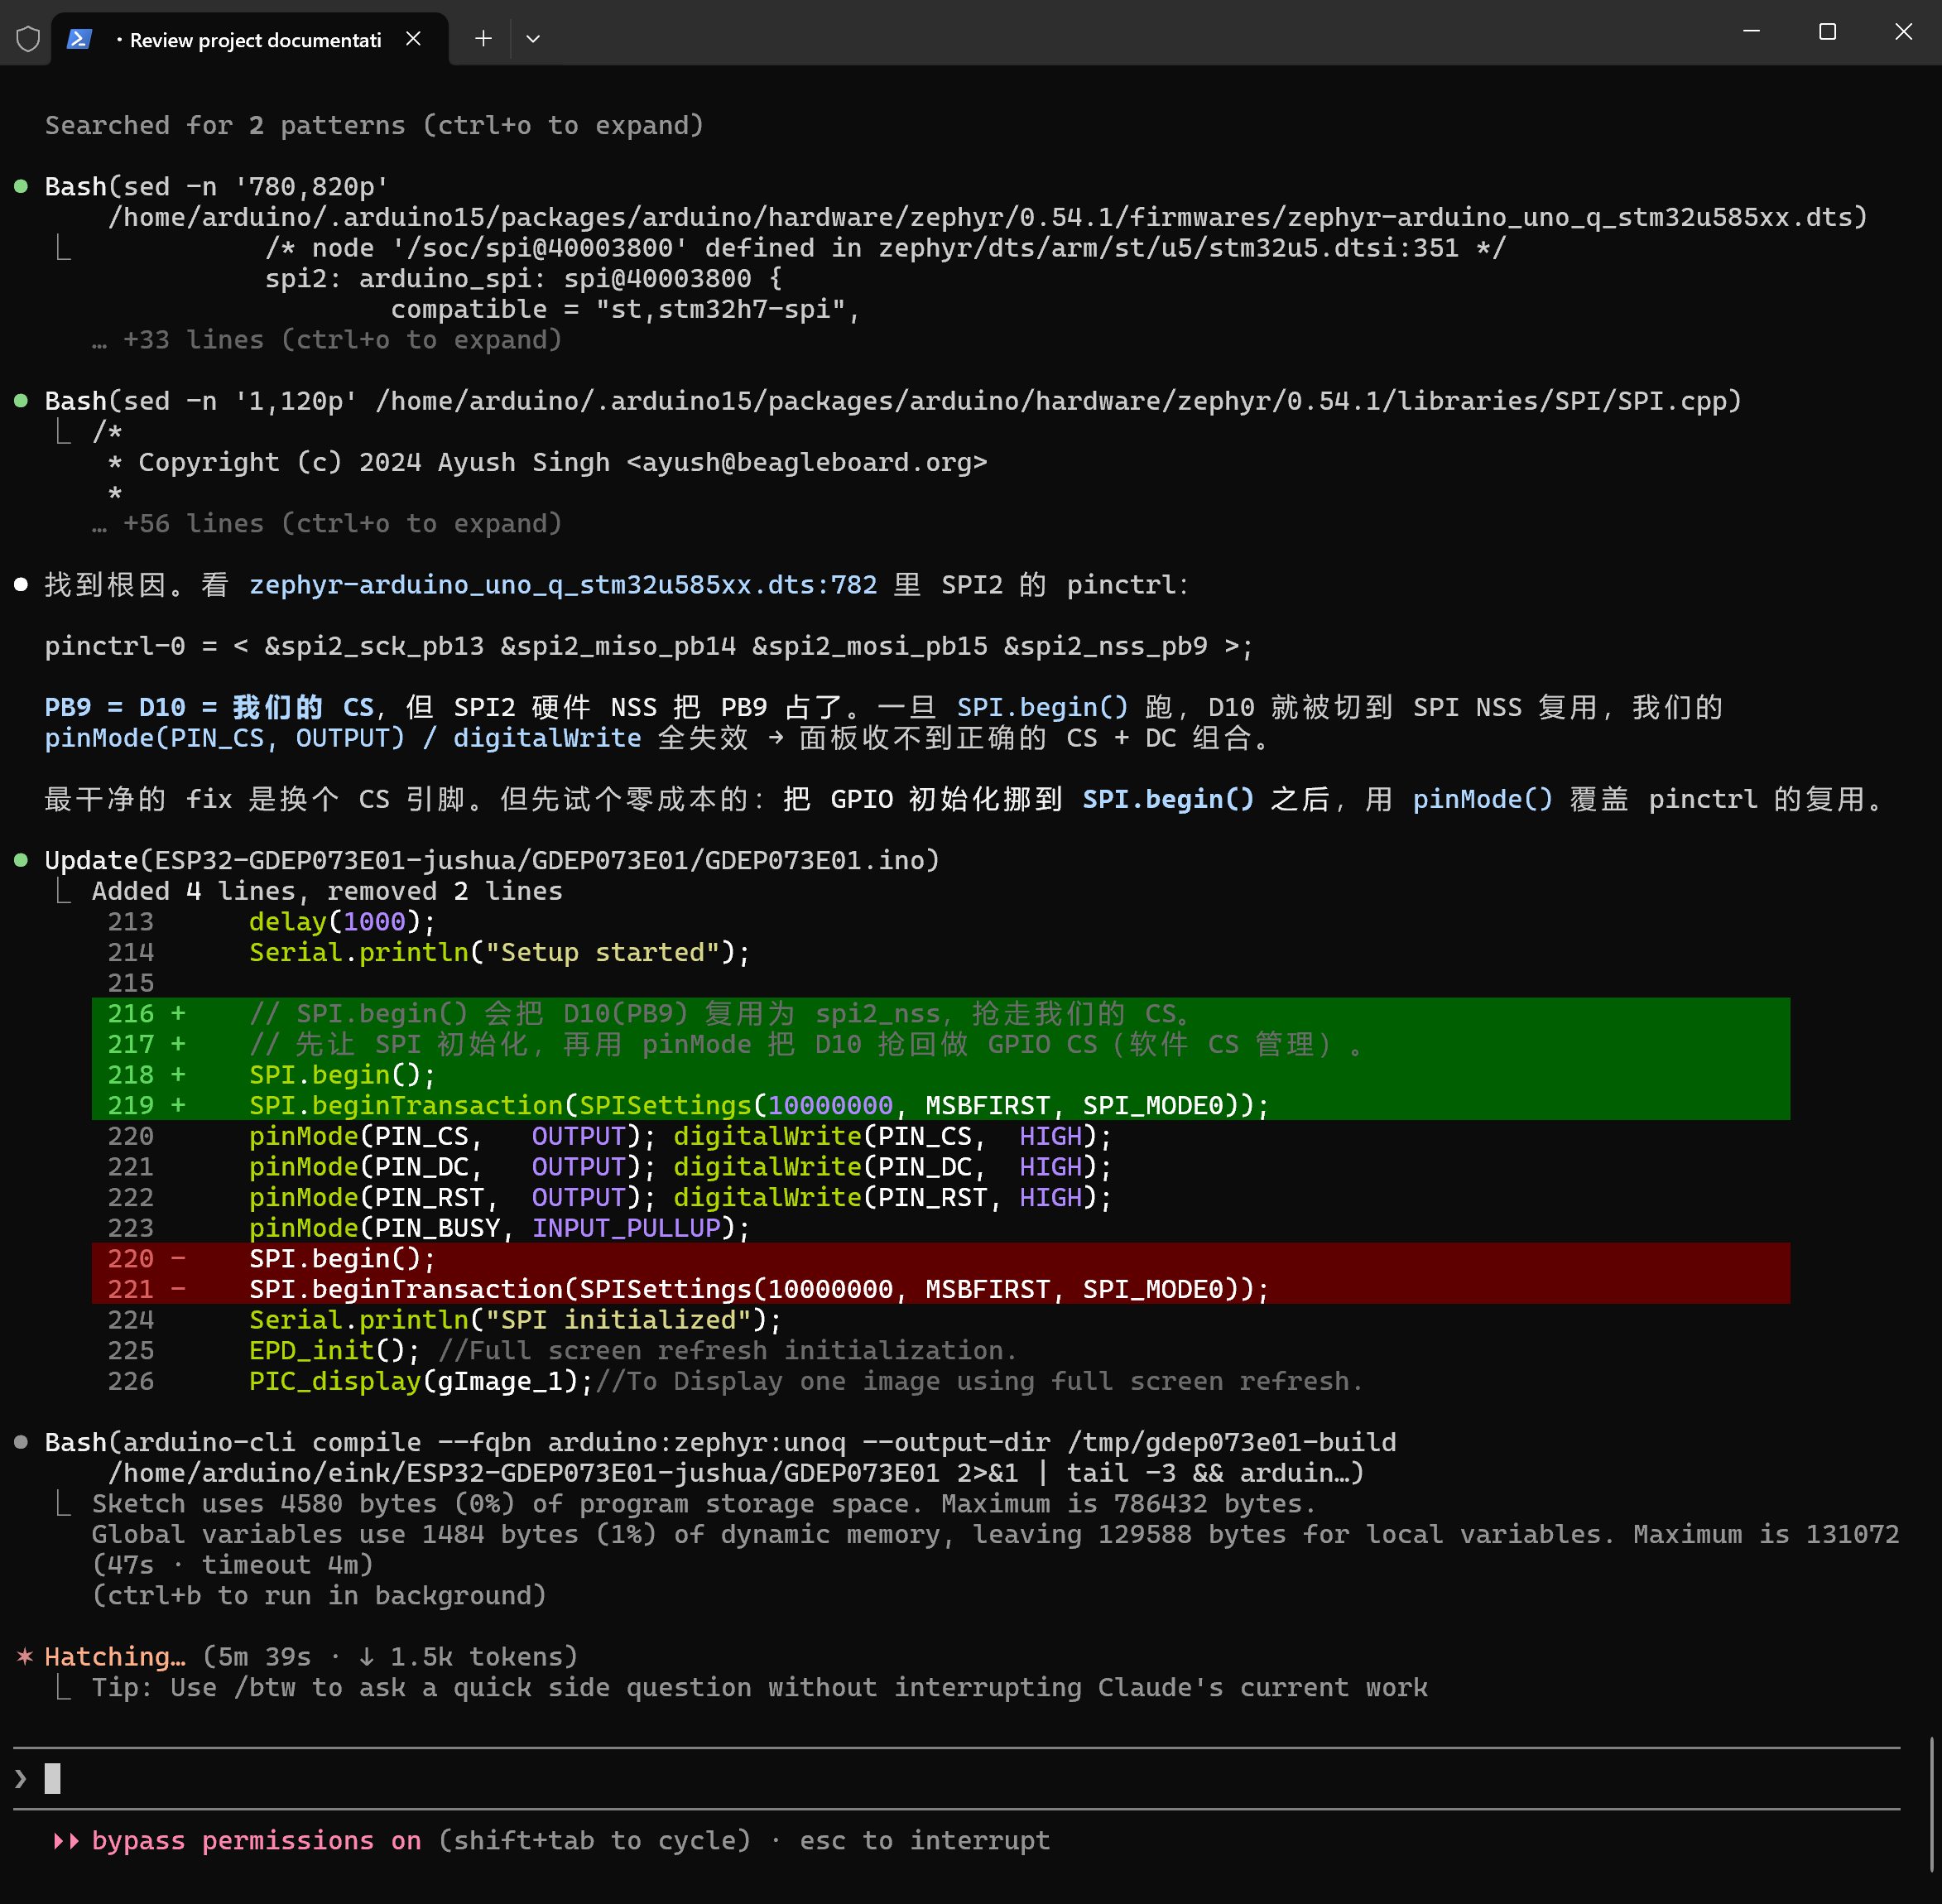Screen dimensions: 1942x1904
Task: Select the "Review project documentati" tab
Action: coord(249,39)
